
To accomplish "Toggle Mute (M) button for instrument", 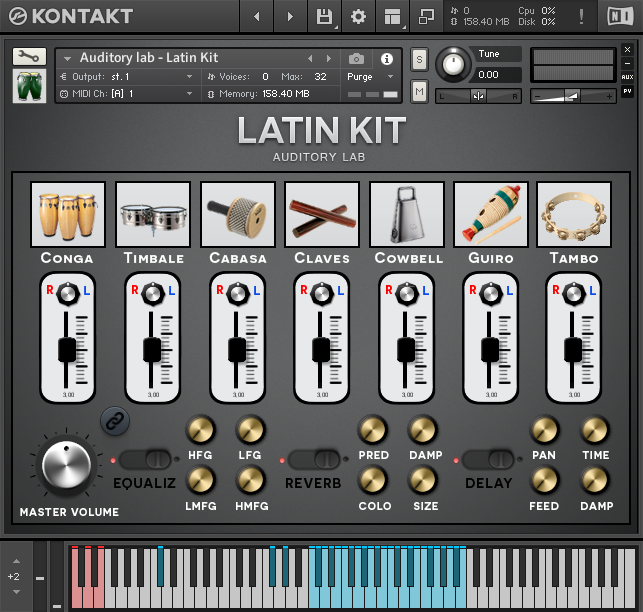I will point(419,91).
